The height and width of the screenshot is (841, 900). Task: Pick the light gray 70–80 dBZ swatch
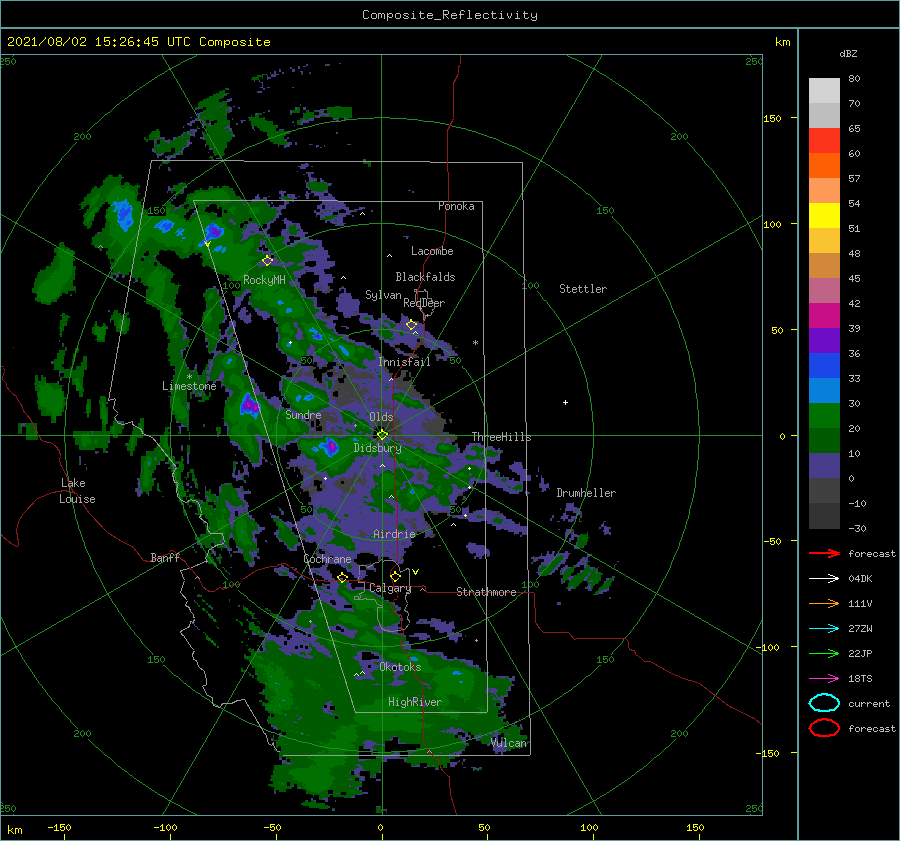824,91
